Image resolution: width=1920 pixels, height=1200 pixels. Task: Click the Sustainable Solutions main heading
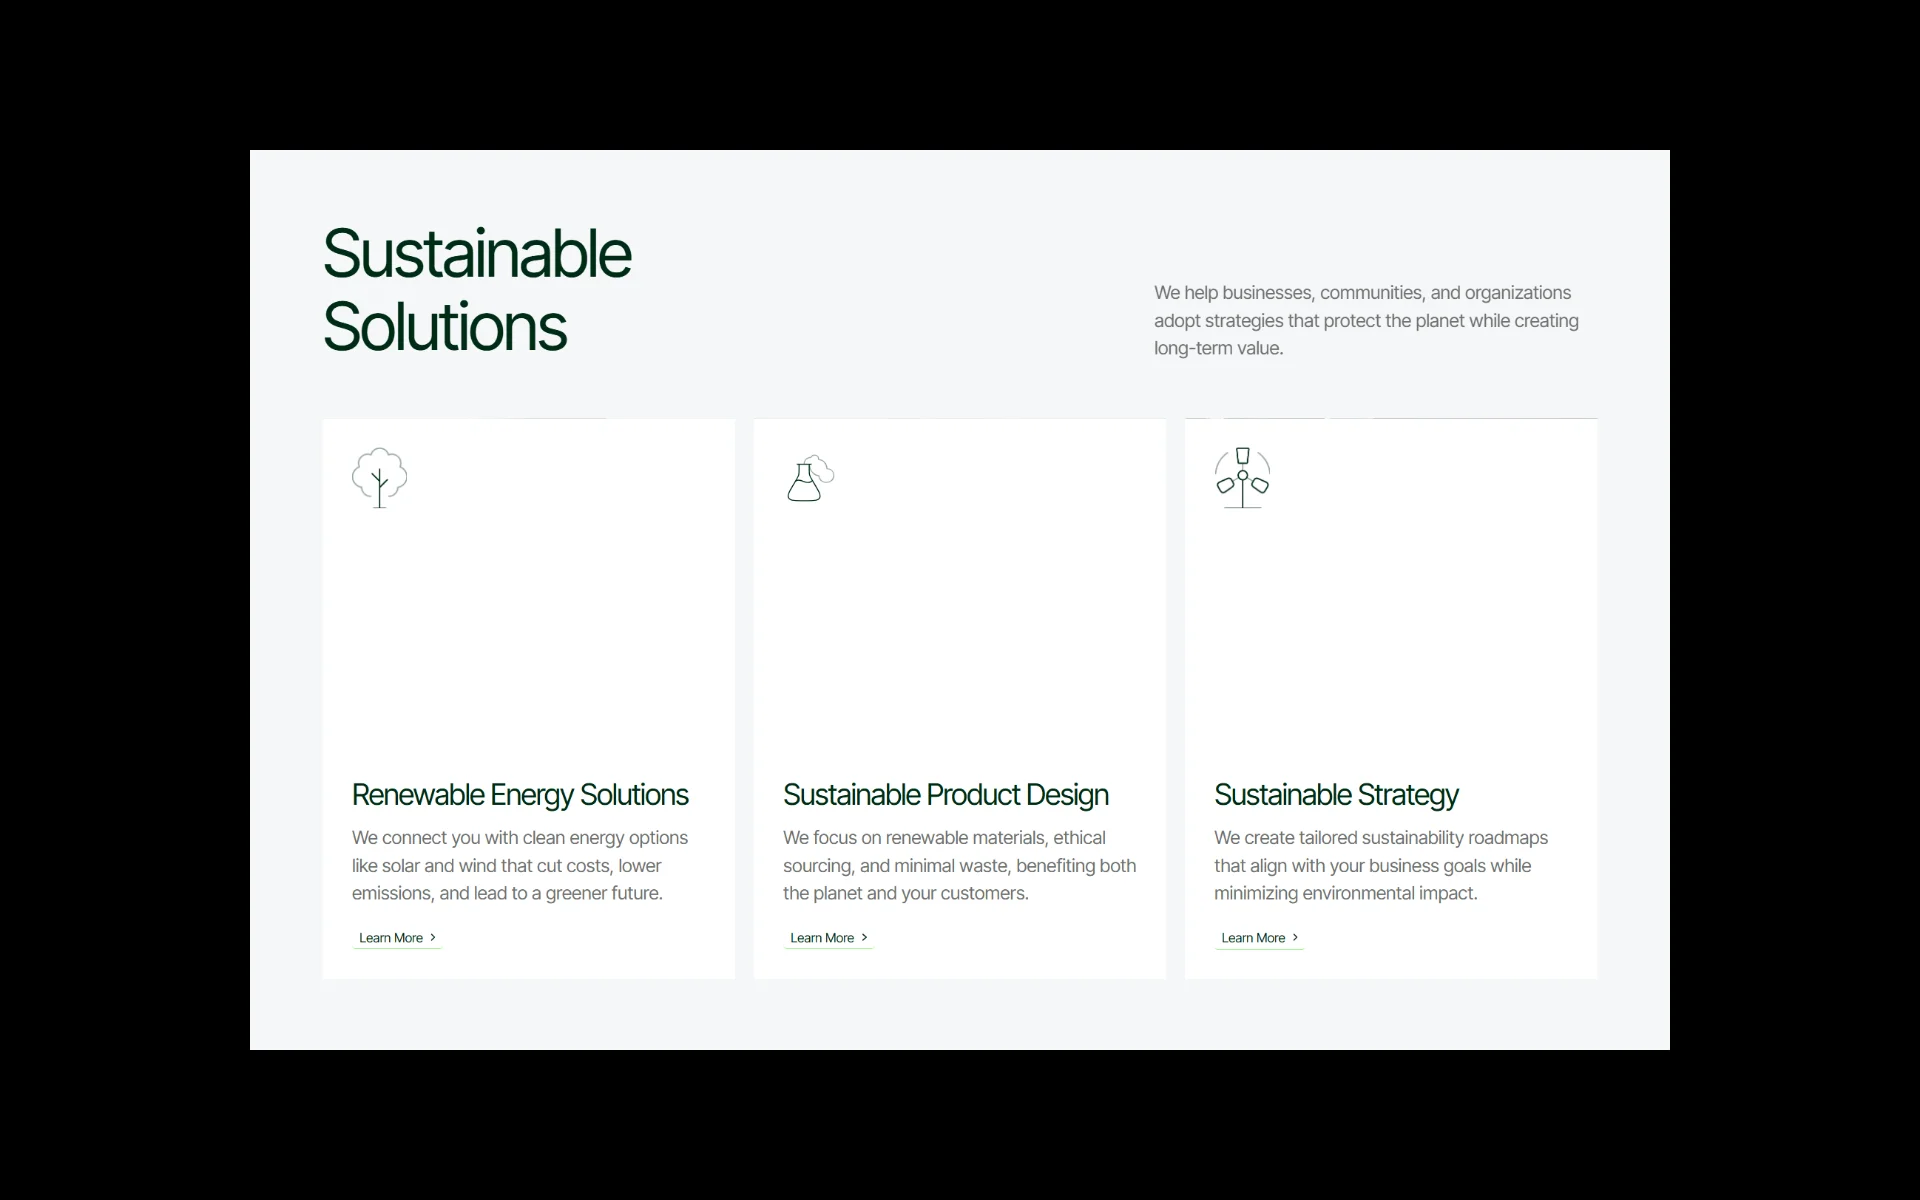pos(476,290)
